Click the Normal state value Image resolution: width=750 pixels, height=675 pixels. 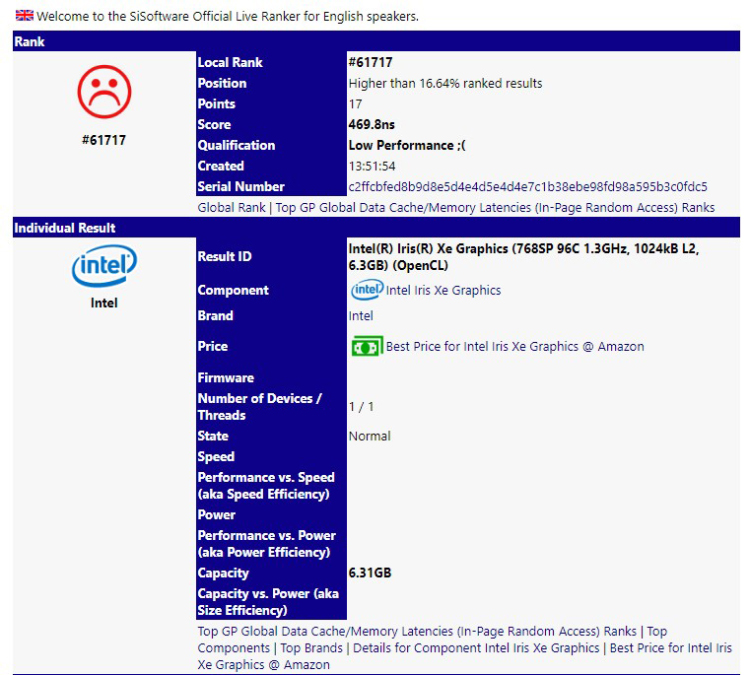(370, 436)
